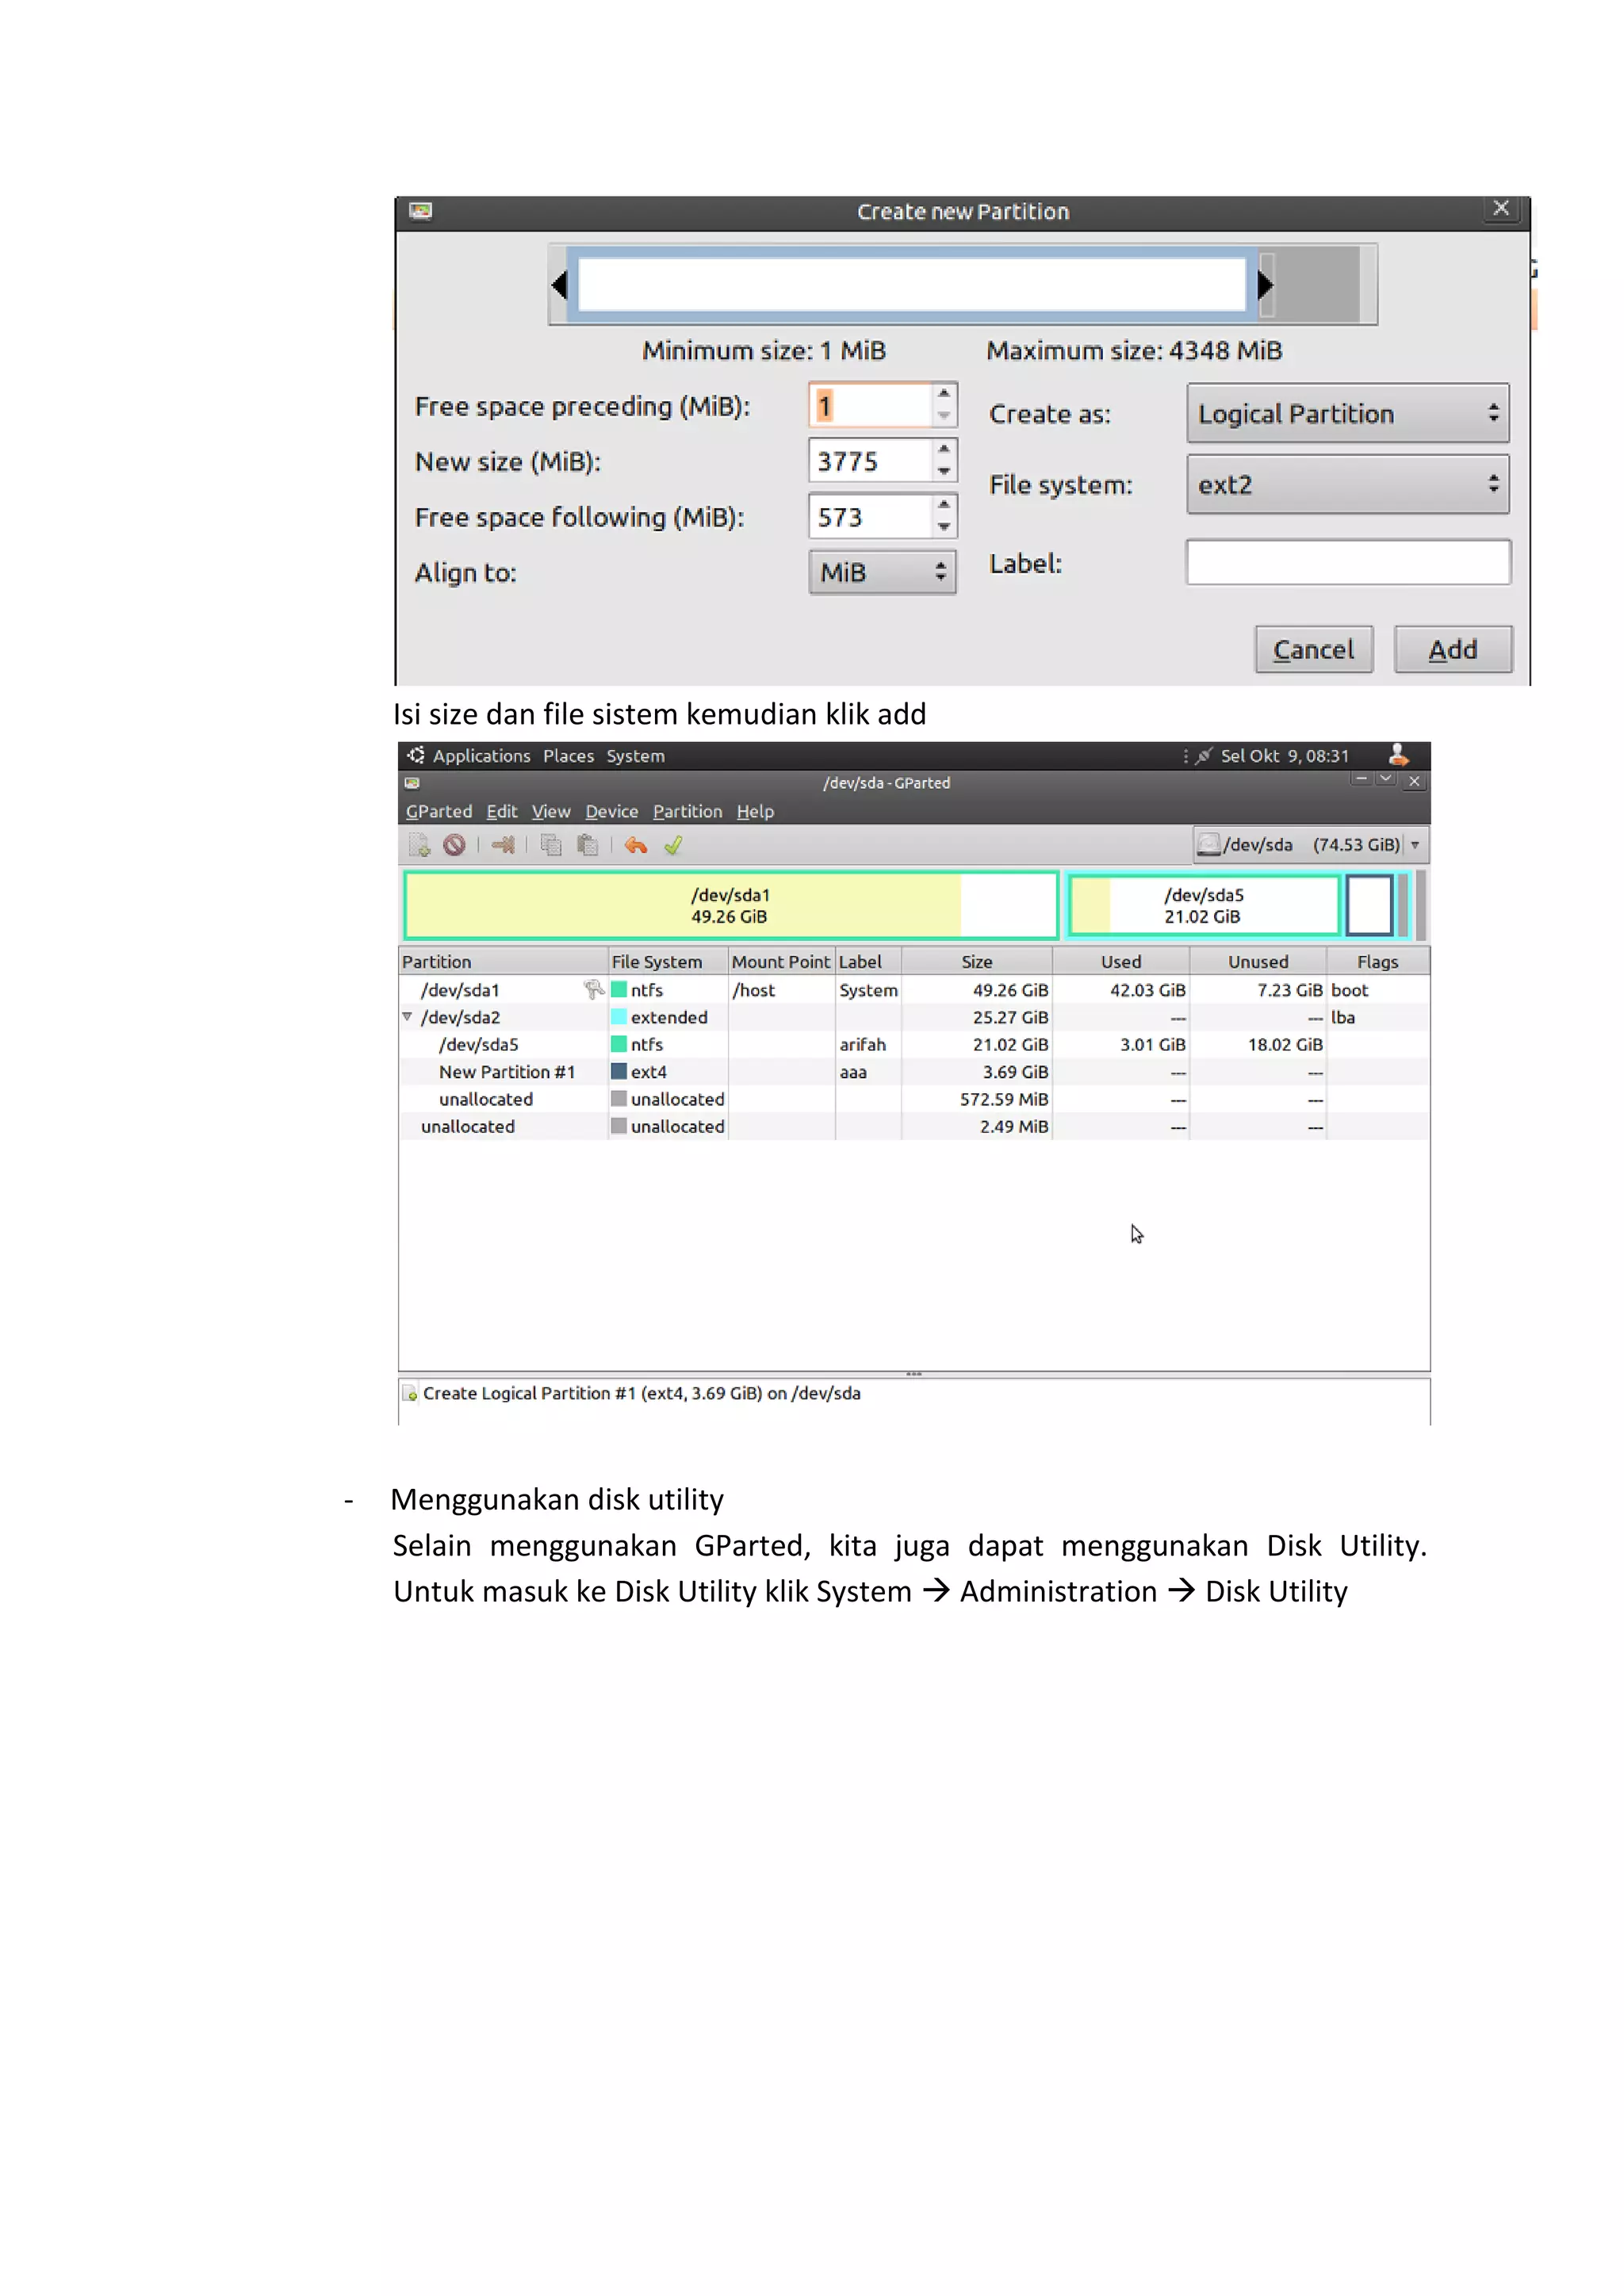Click the Partition column header

(503, 961)
